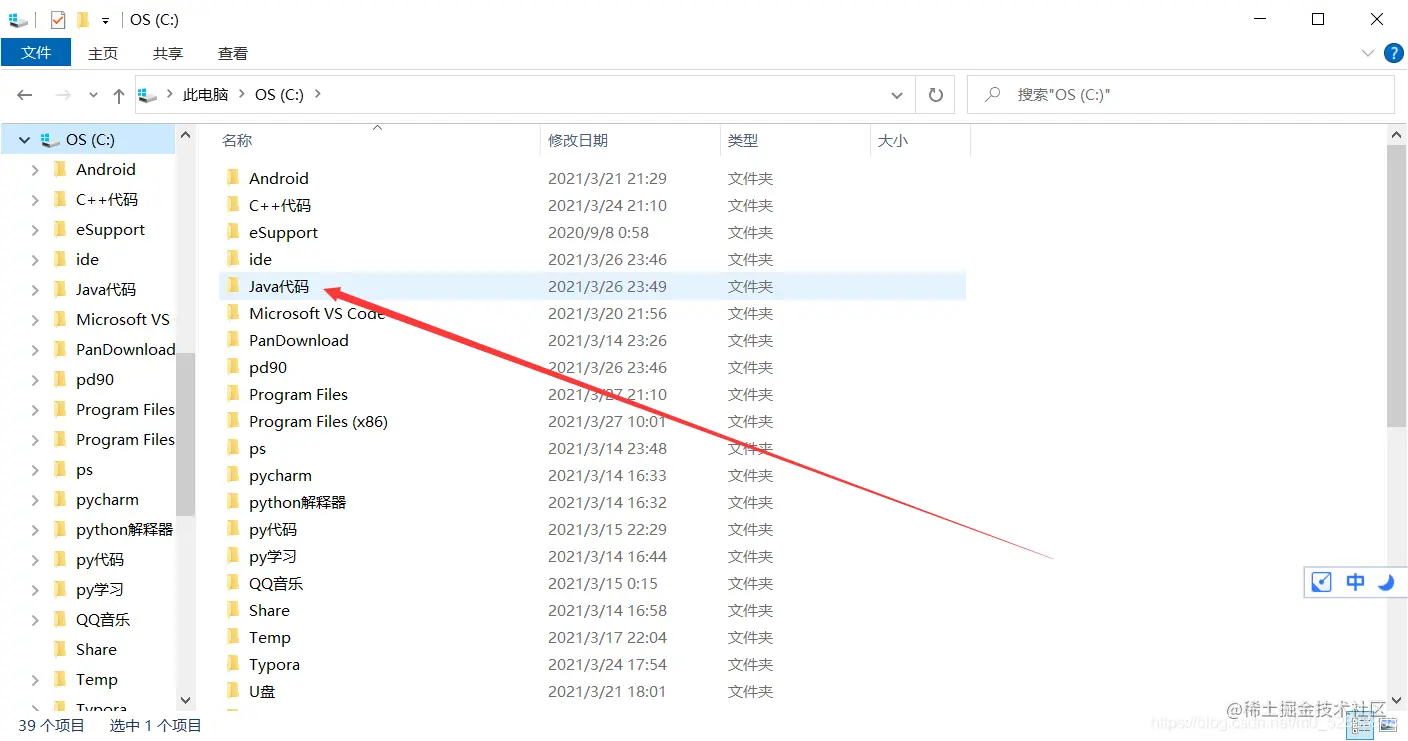Select the python解释器 folder icon in list
The image size is (1408, 741).
click(233, 502)
